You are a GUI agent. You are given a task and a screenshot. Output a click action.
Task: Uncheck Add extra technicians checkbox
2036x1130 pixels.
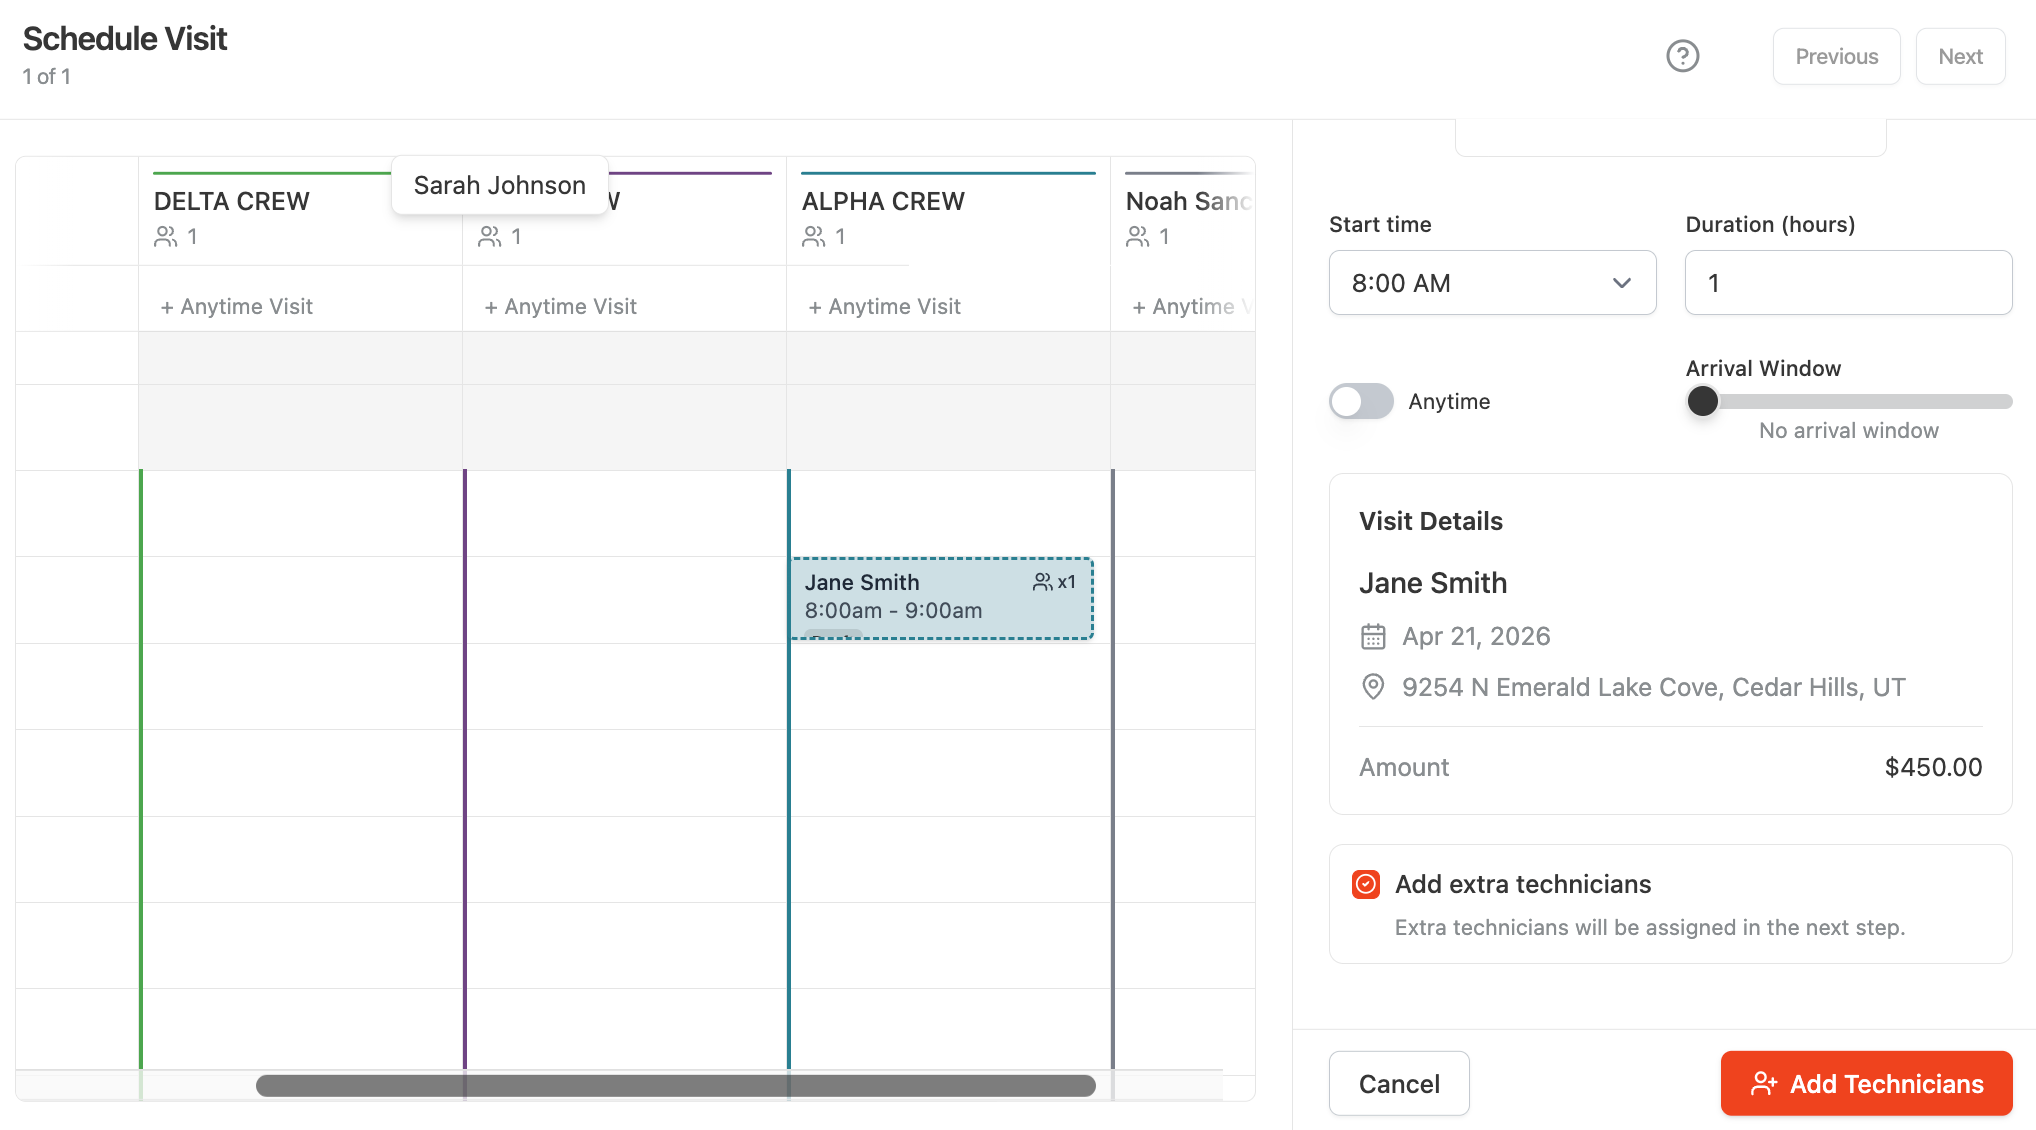1365,884
